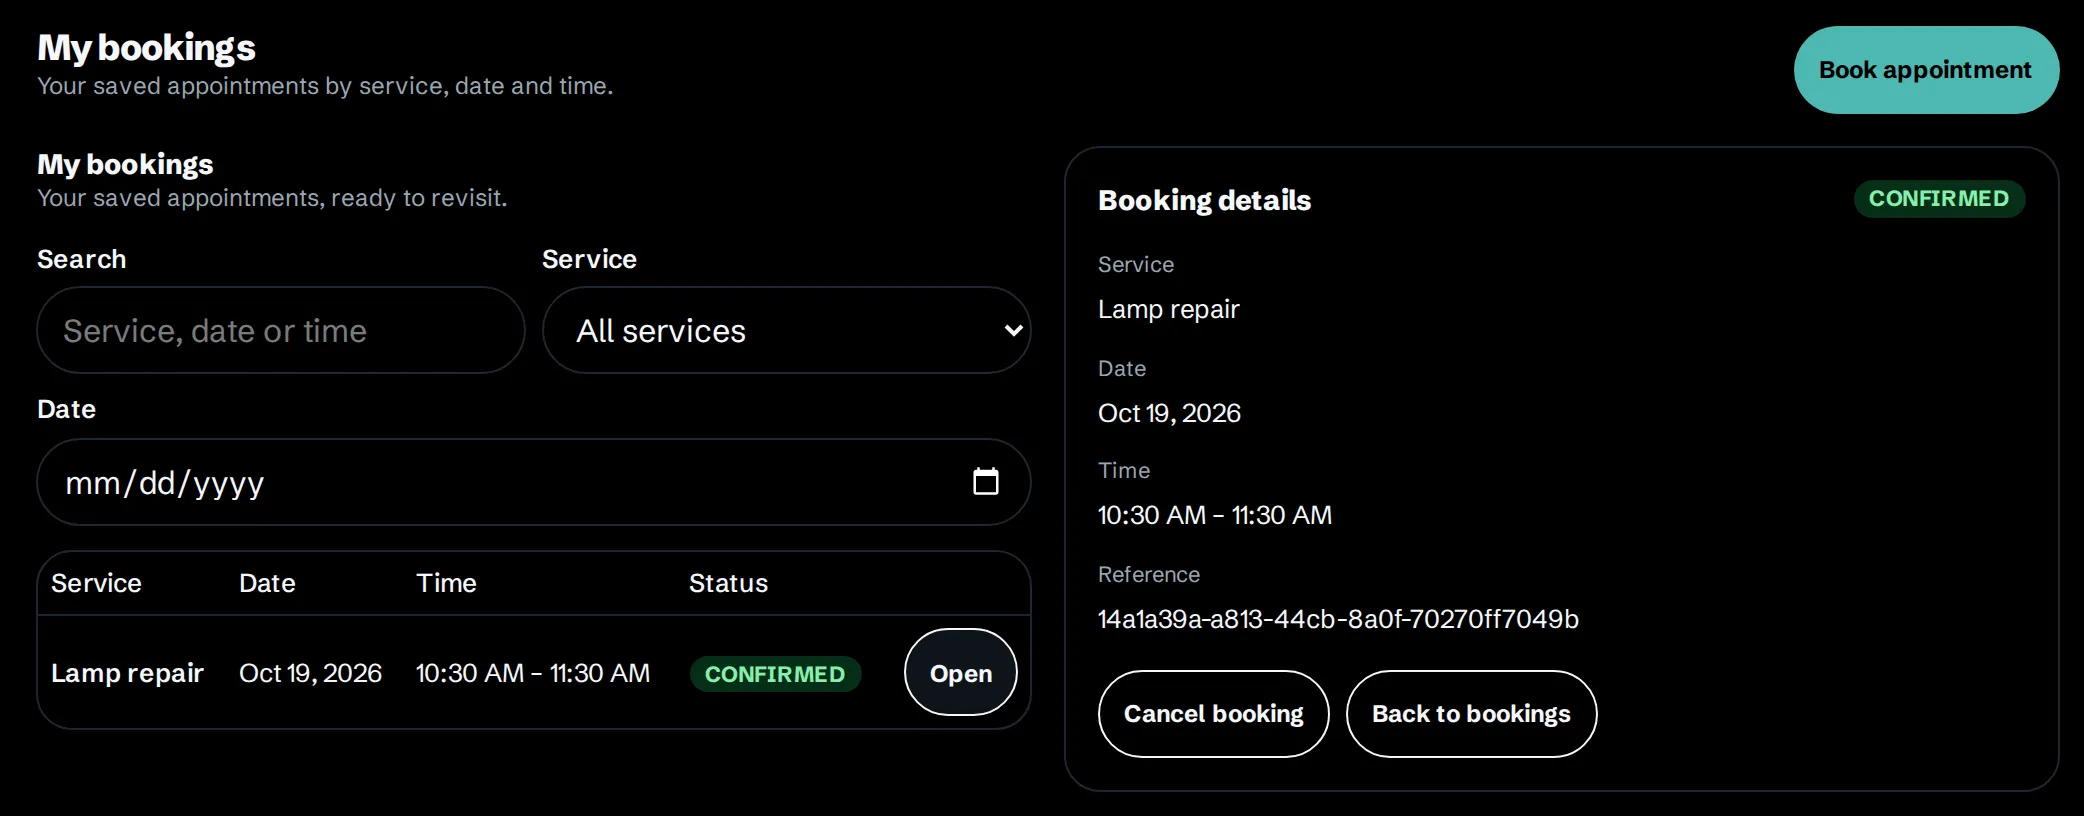Click the Book appointment button
Screen dimensions: 2084x816
point(1926,70)
